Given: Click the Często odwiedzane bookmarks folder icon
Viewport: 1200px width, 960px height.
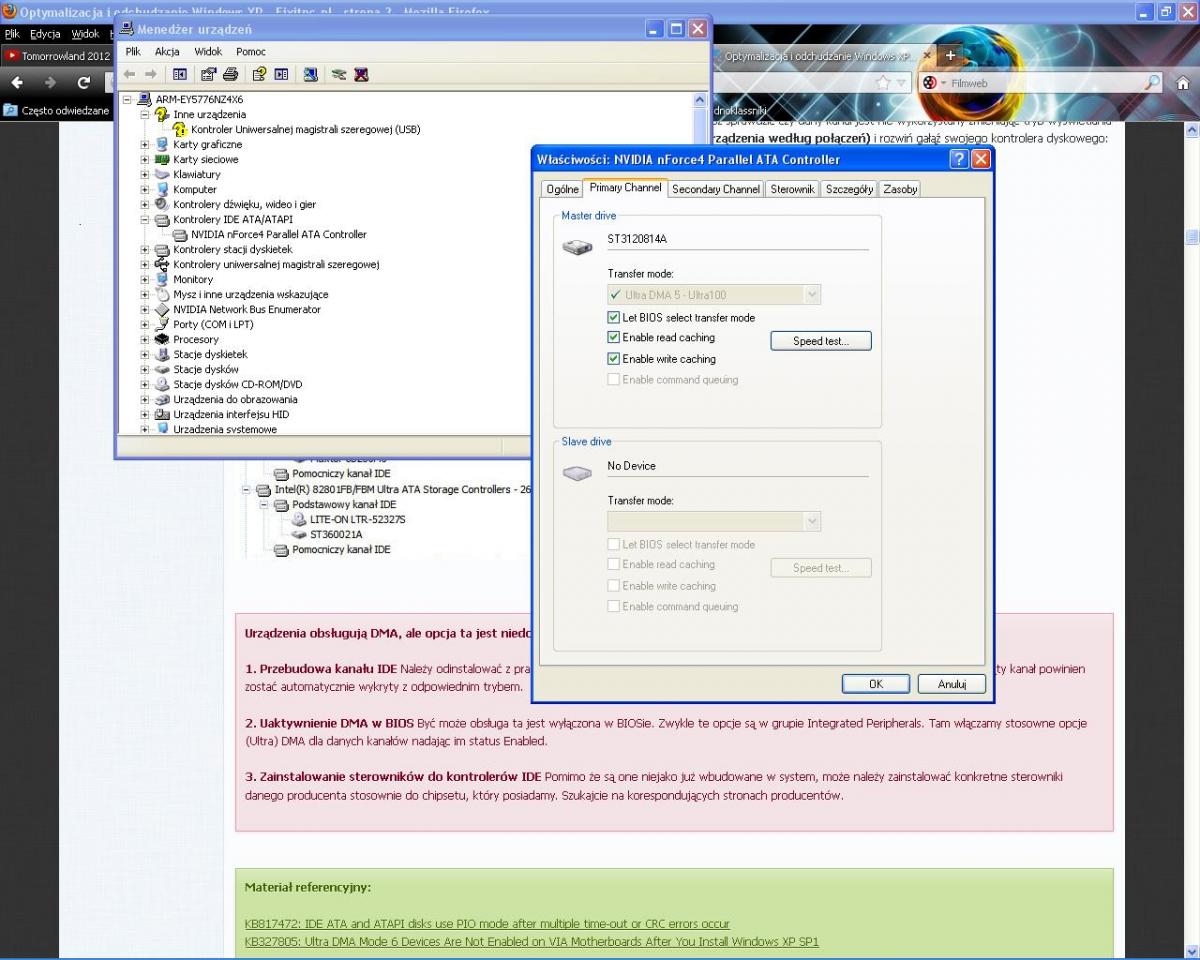Looking at the screenshot, I should (x=11, y=111).
